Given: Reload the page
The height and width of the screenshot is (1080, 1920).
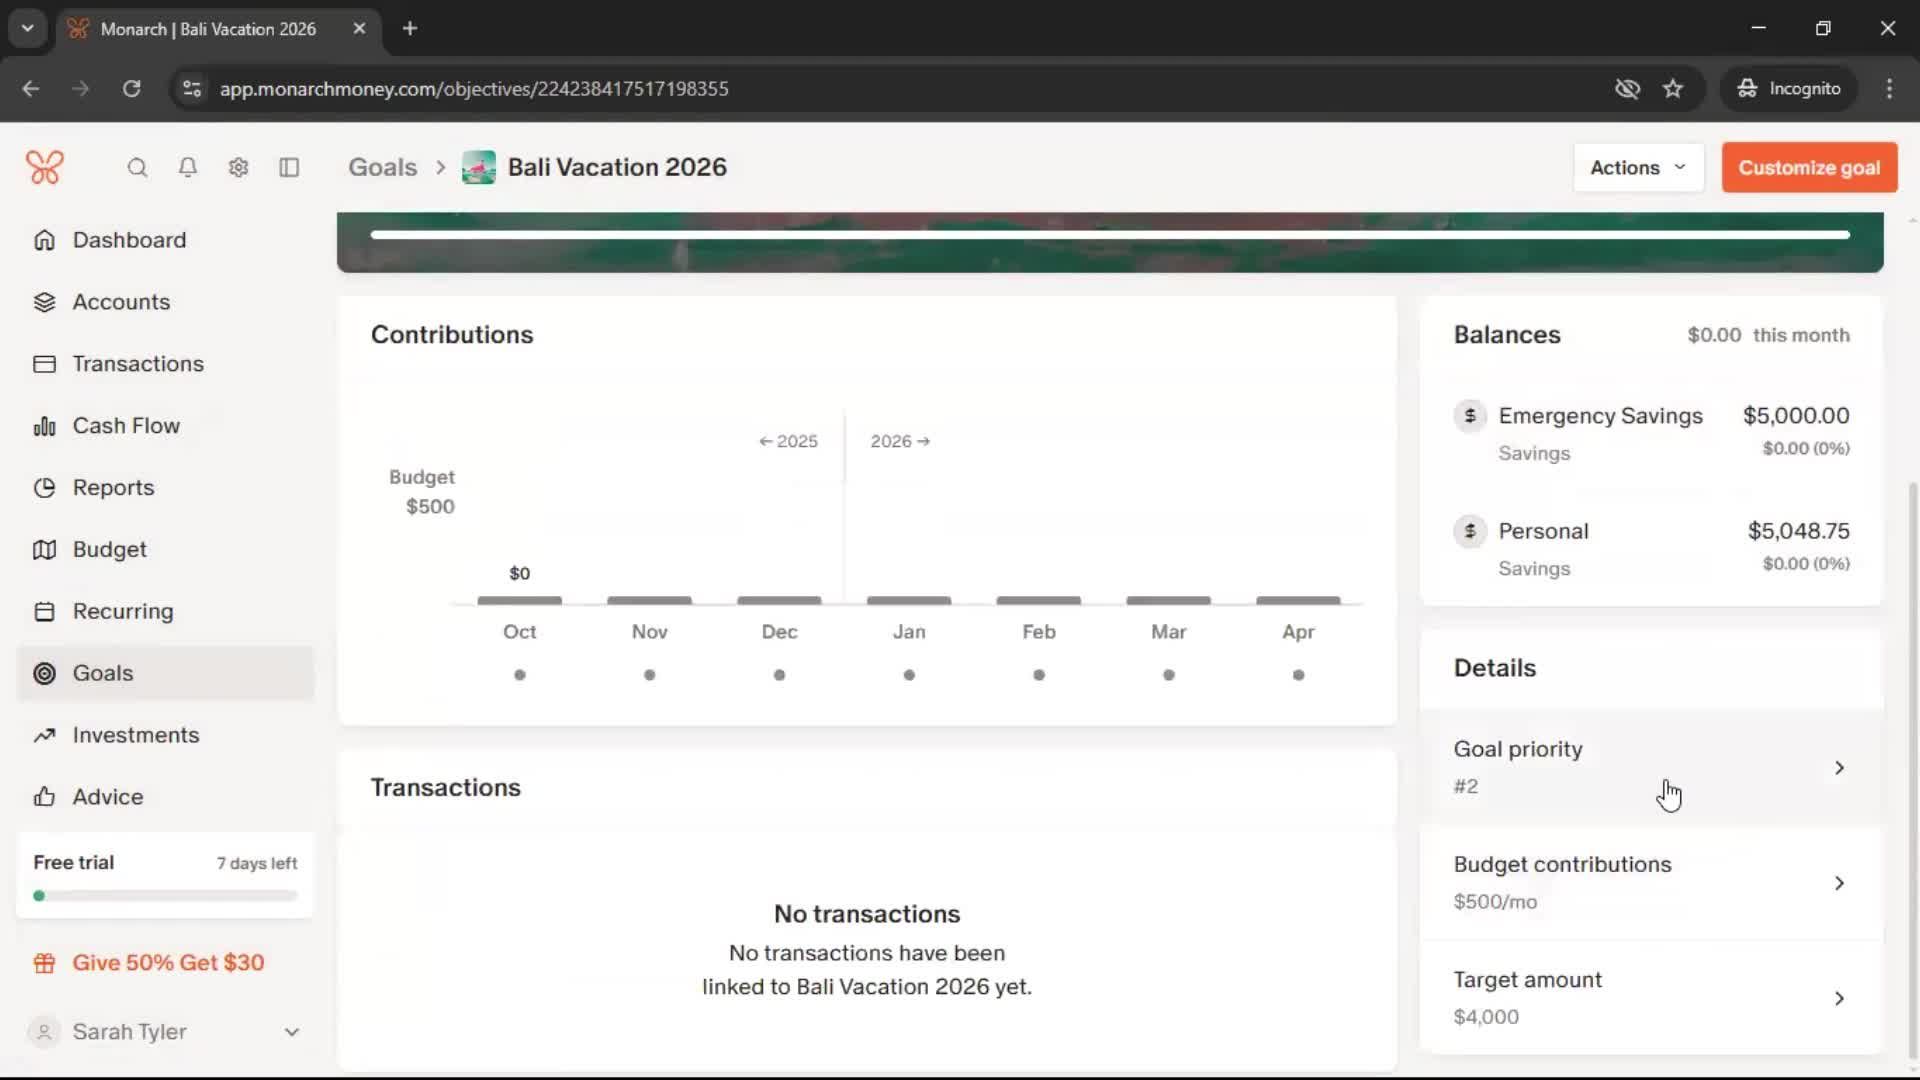Looking at the screenshot, I should [131, 88].
